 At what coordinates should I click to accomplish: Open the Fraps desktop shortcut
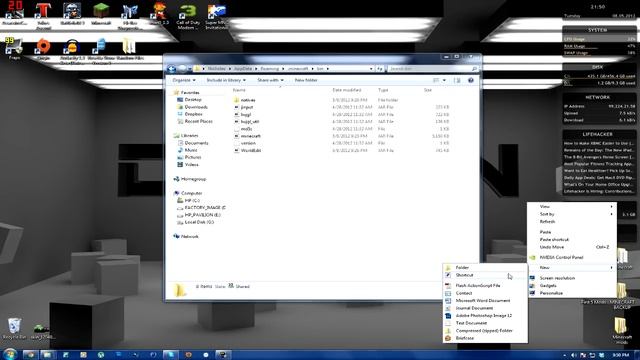coord(14,49)
